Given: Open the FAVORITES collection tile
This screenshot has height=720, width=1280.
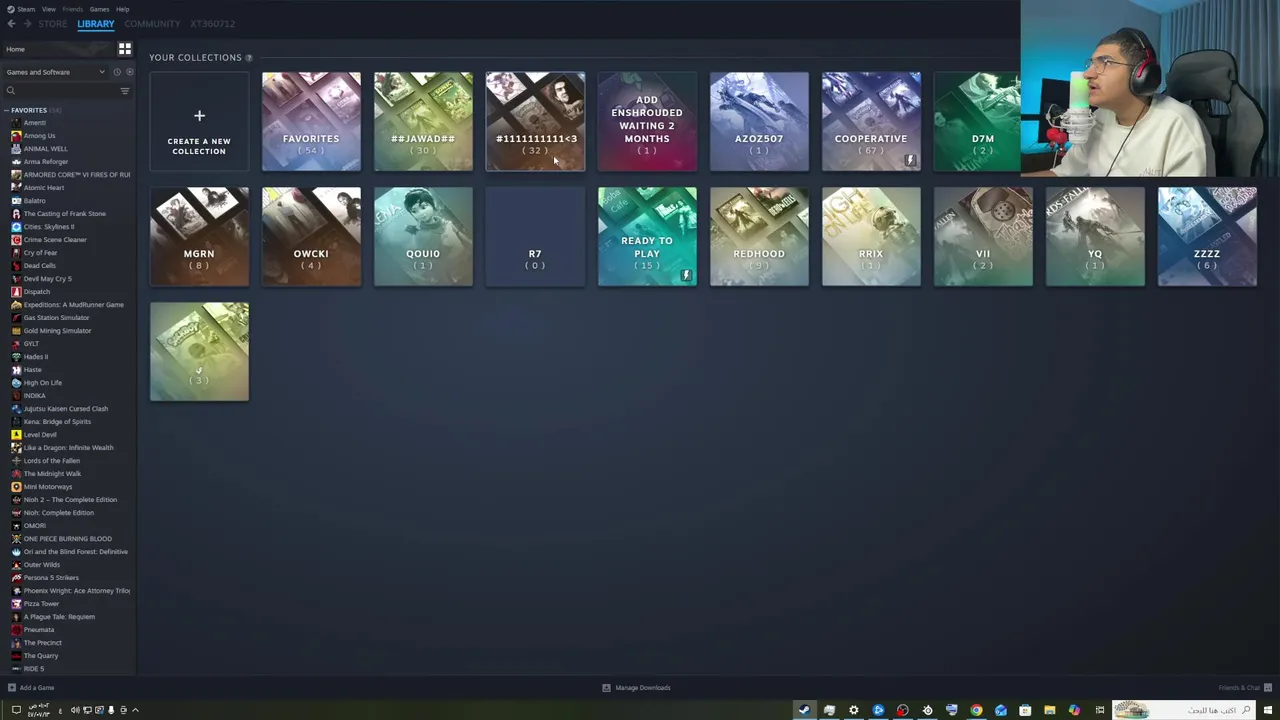Looking at the screenshot, I should (x=311, y=121).
